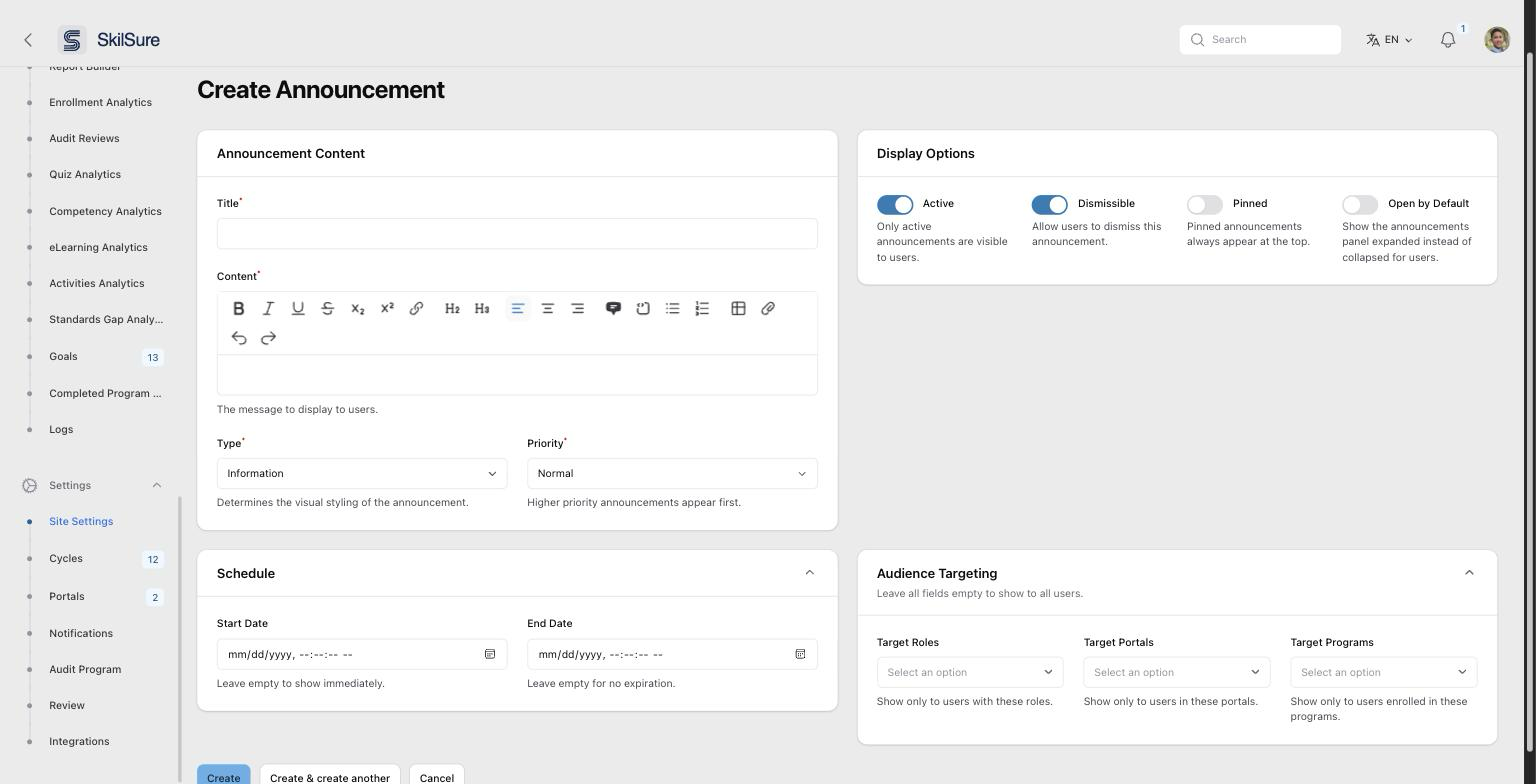Viewport: 1536px width, 784px height.
Task: Insert bulleted list
Action: [x=673, y=308]
